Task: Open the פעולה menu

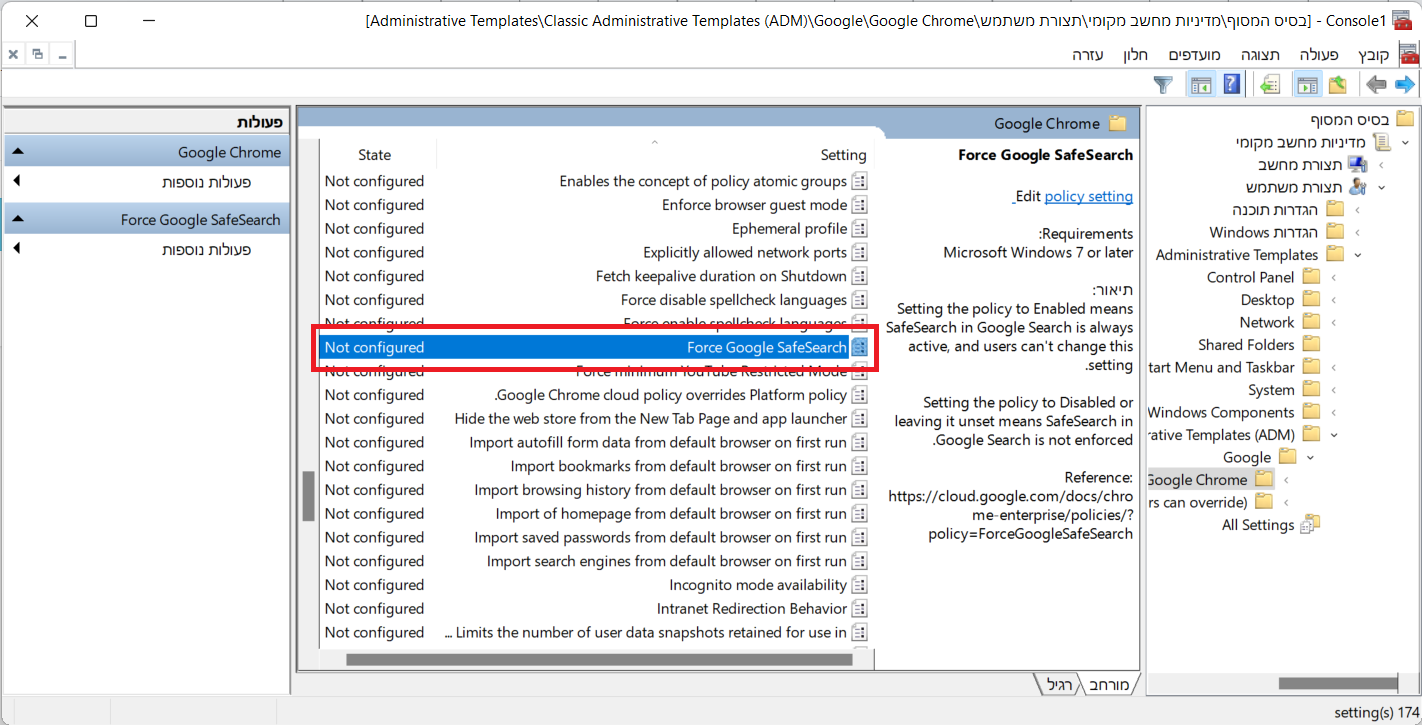Action: pyautogui.click(x=1319, y=54)
